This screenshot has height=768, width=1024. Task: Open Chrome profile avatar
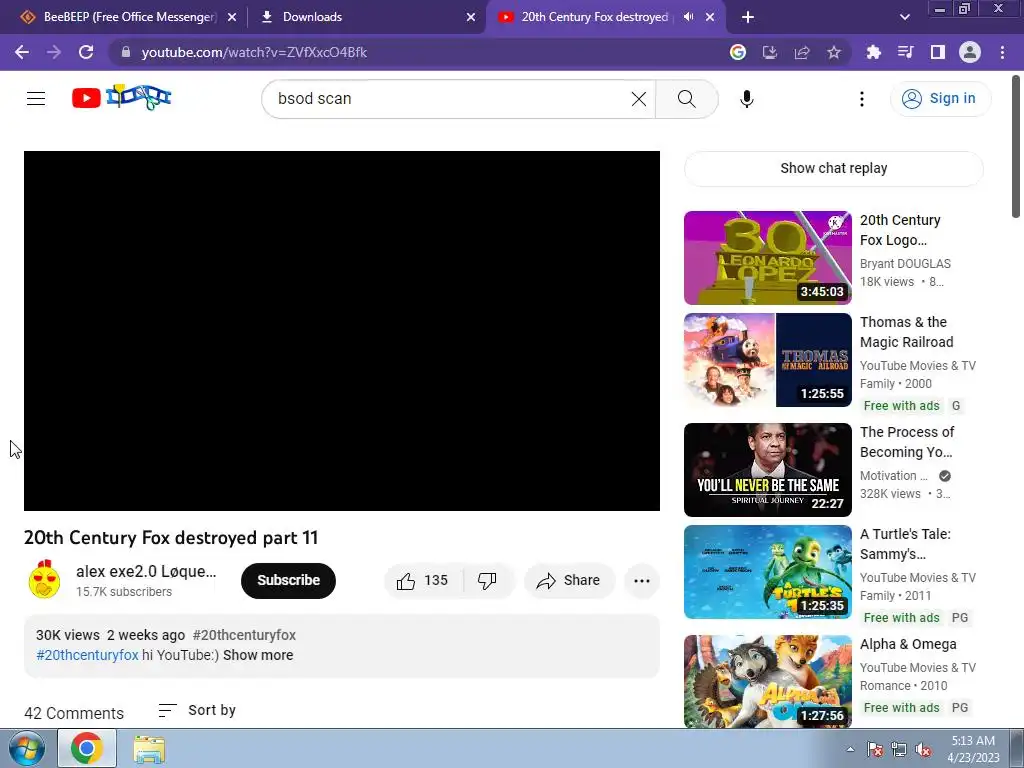pyautogui.click(x=970, y=52)
